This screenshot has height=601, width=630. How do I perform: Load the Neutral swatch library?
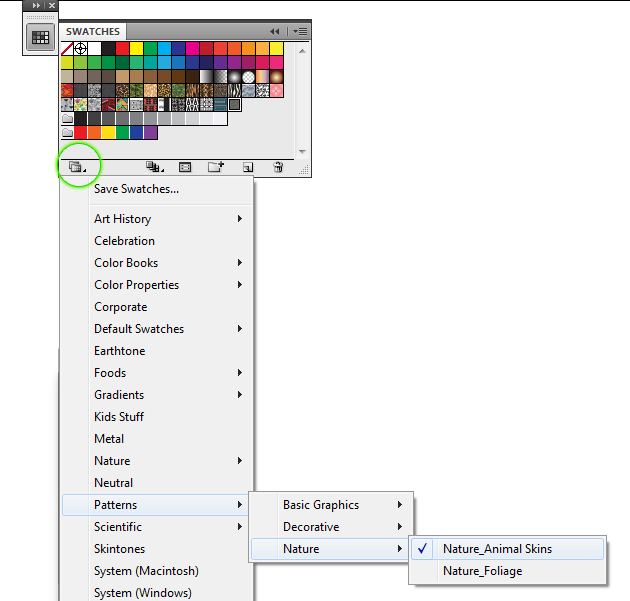tap(158, 483)
